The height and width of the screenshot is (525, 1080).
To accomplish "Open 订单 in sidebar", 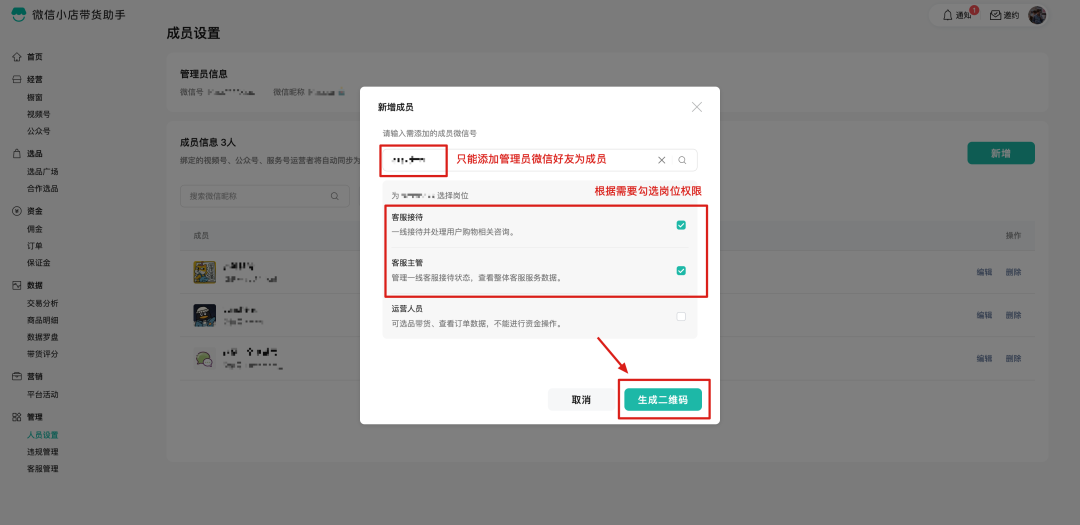I will click(x=34, y=245).
